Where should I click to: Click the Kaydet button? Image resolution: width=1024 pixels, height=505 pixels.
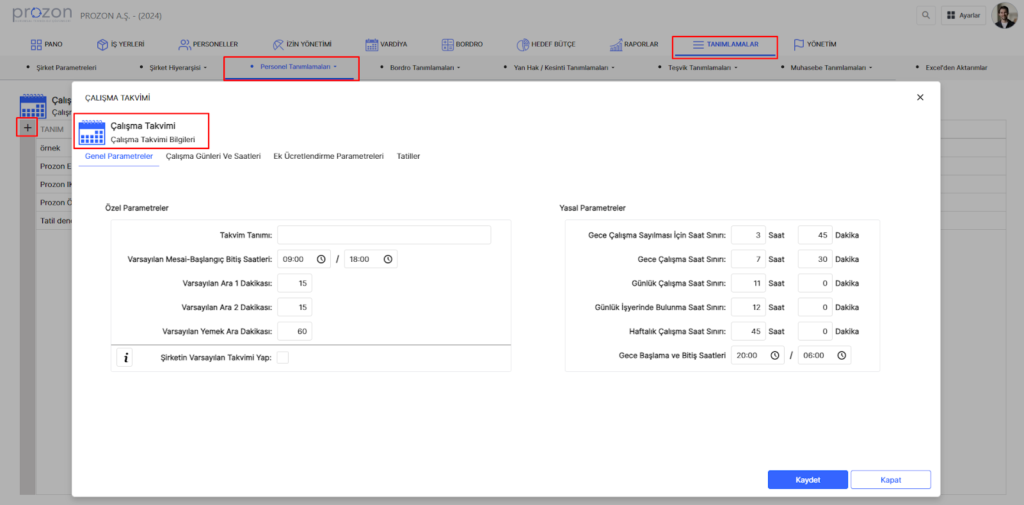tap(808, 480)
